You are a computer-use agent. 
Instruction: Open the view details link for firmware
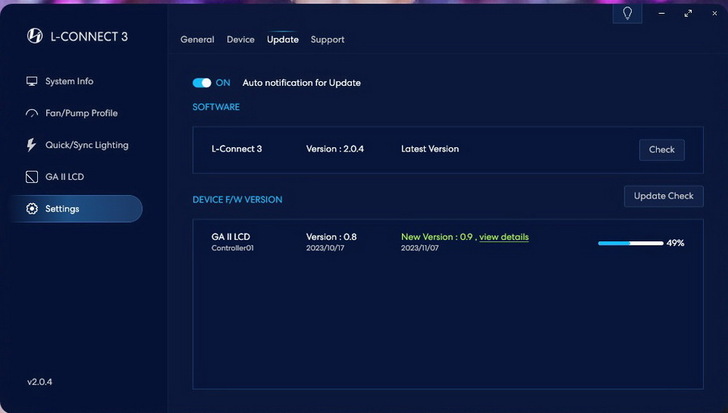coord(504,237)
